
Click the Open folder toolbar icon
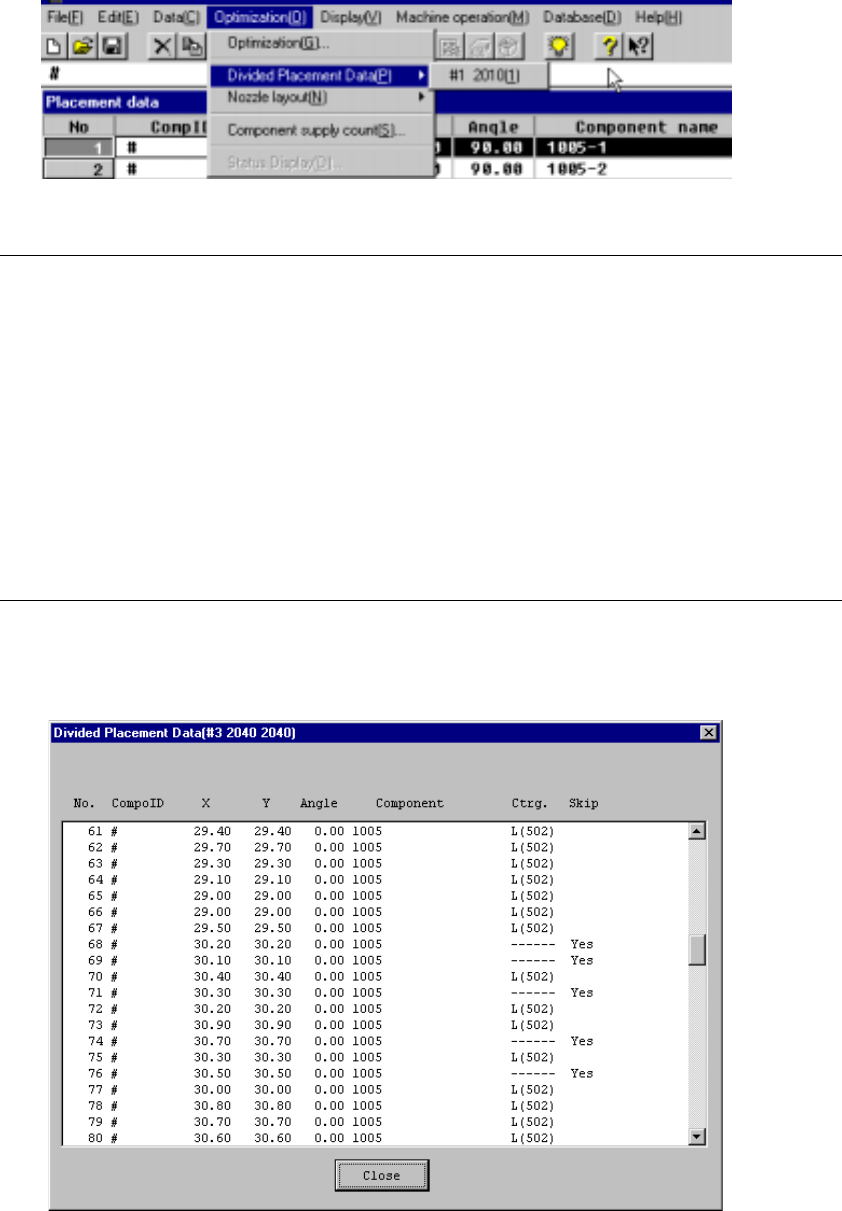80,44
